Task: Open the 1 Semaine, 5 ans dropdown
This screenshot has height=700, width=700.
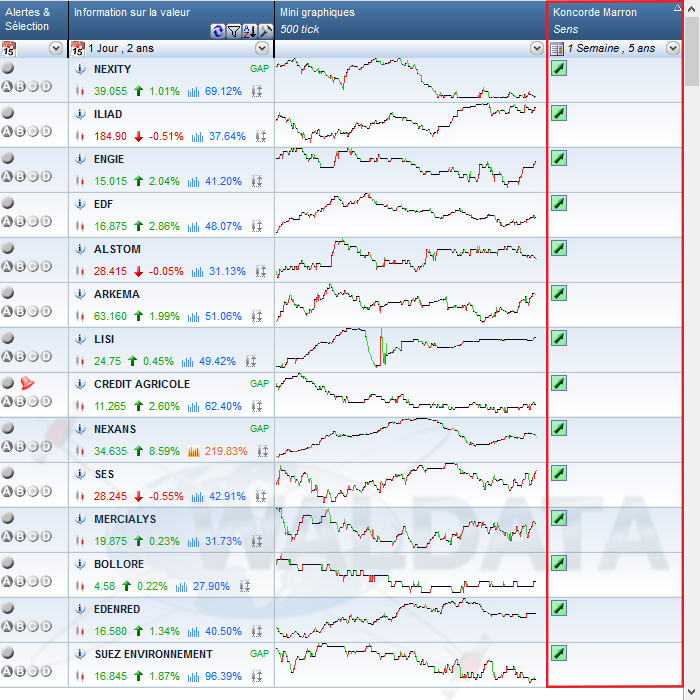Action: click(673, 48)
